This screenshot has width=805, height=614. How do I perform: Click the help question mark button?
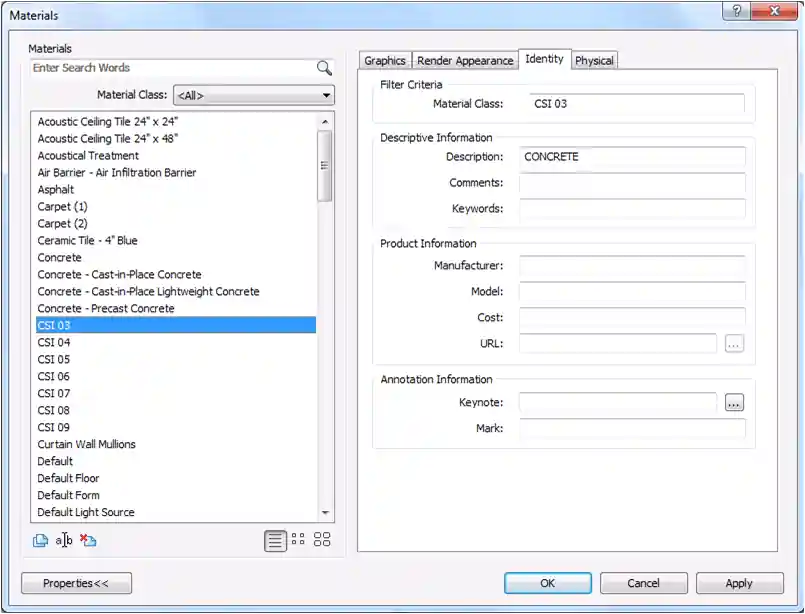click(737, 11)
